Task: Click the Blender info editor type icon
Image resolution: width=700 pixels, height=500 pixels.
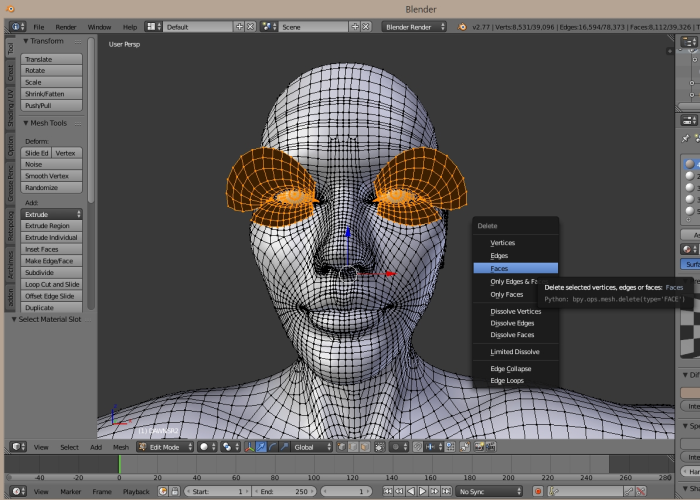Action: click(15, 27)
